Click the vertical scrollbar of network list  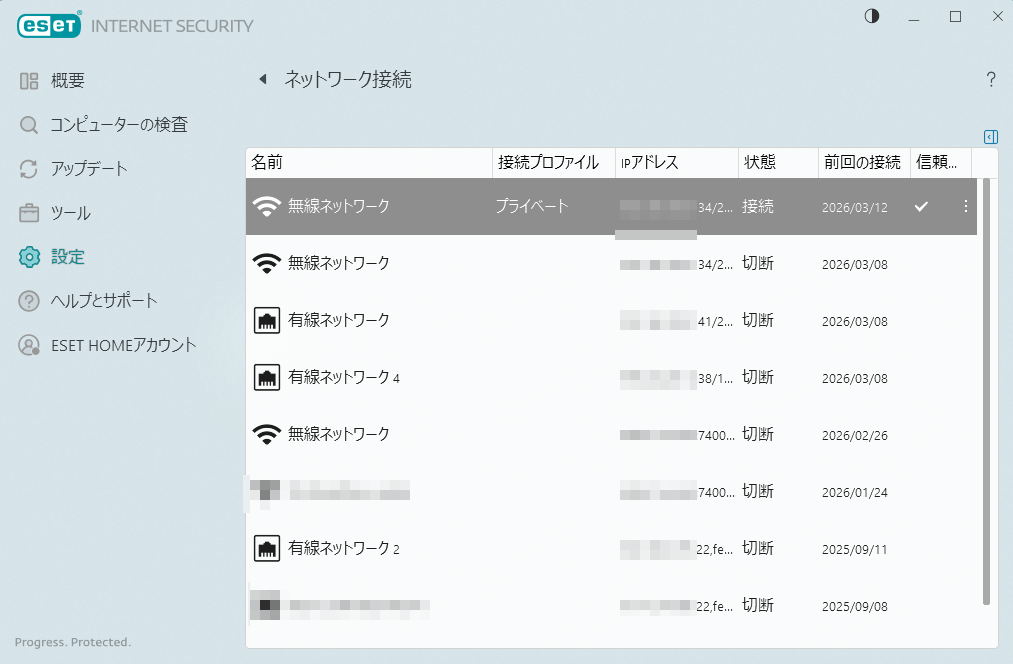click(x=986, y=390)
